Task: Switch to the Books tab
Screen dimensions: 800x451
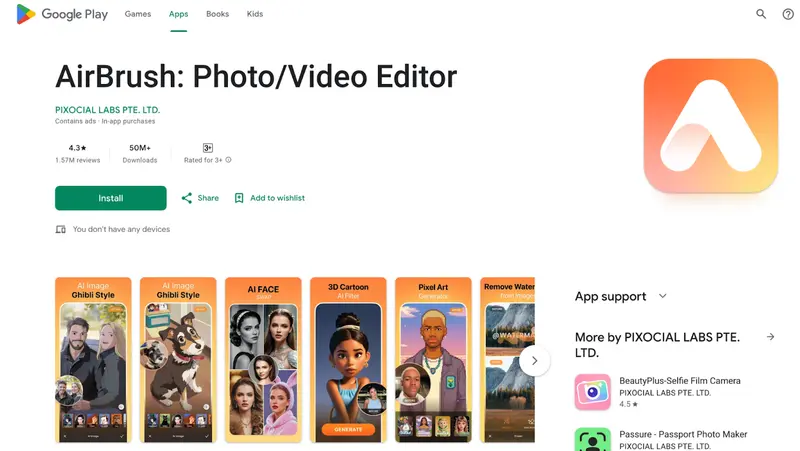Action: pyautogui.click(x=217, y=14)
